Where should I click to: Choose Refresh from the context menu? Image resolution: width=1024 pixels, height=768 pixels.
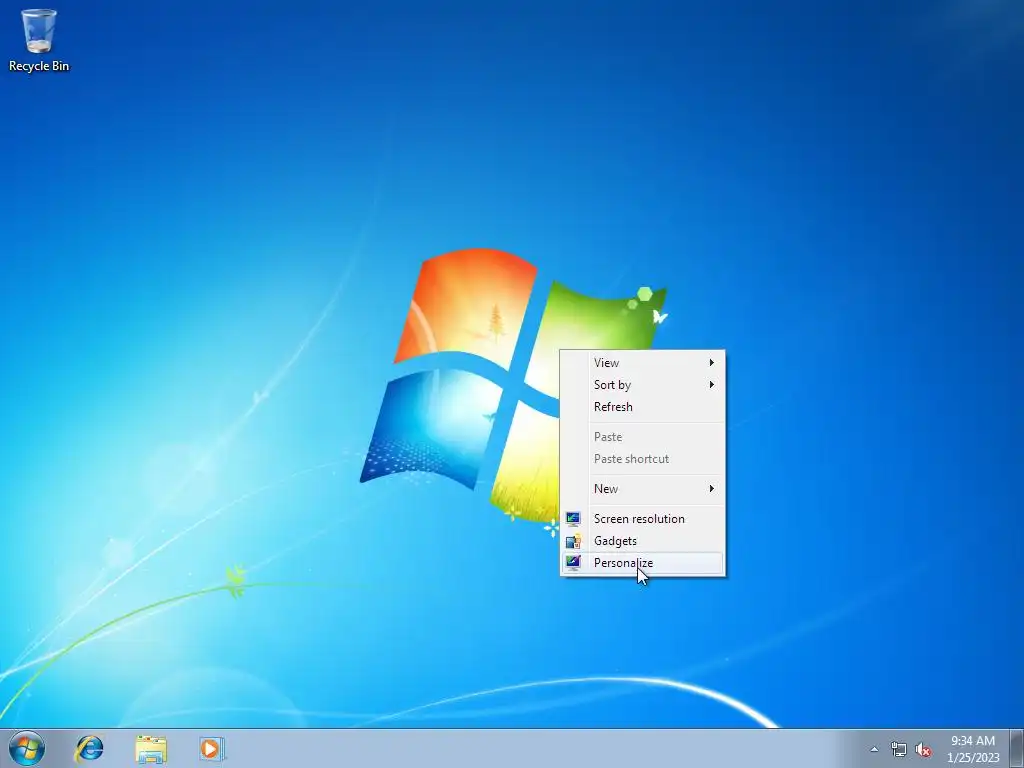643,407
